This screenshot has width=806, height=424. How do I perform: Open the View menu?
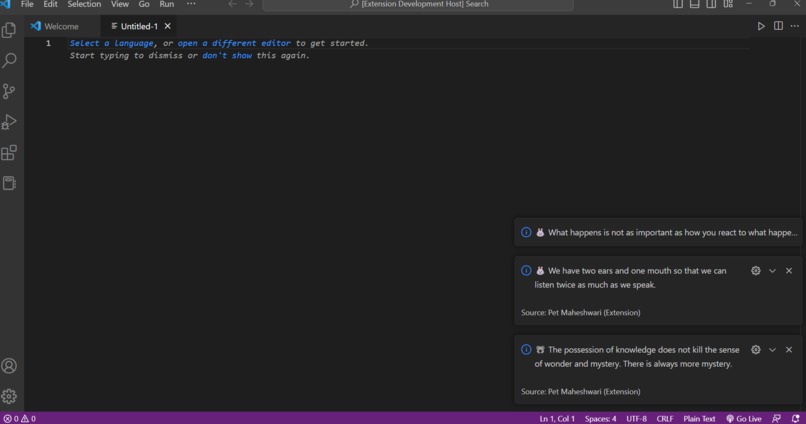pyautogui.click(x=120, y=4)
